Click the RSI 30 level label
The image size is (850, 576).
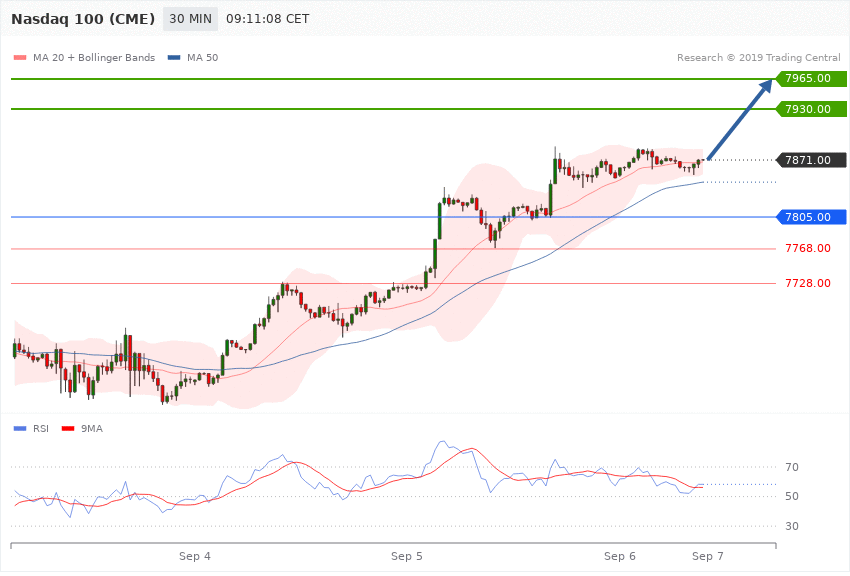pyautogui.click(x=791, y=526)
